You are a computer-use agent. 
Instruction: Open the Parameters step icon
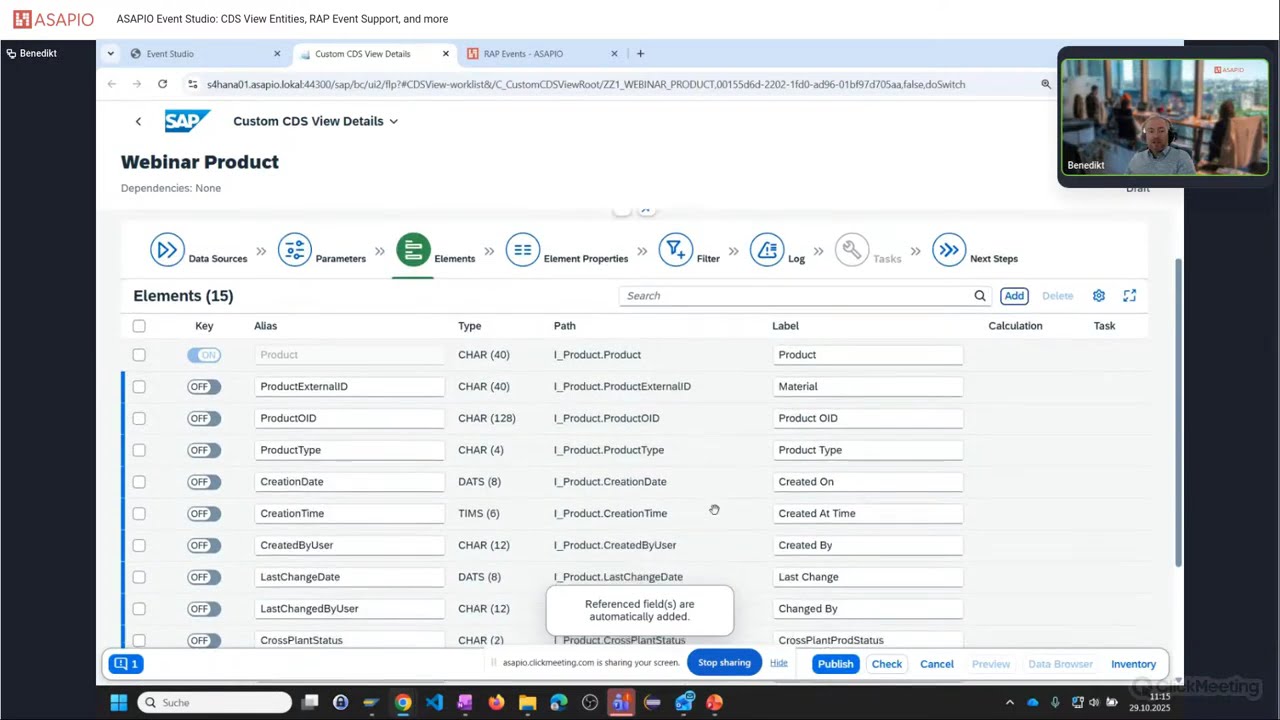295,249
